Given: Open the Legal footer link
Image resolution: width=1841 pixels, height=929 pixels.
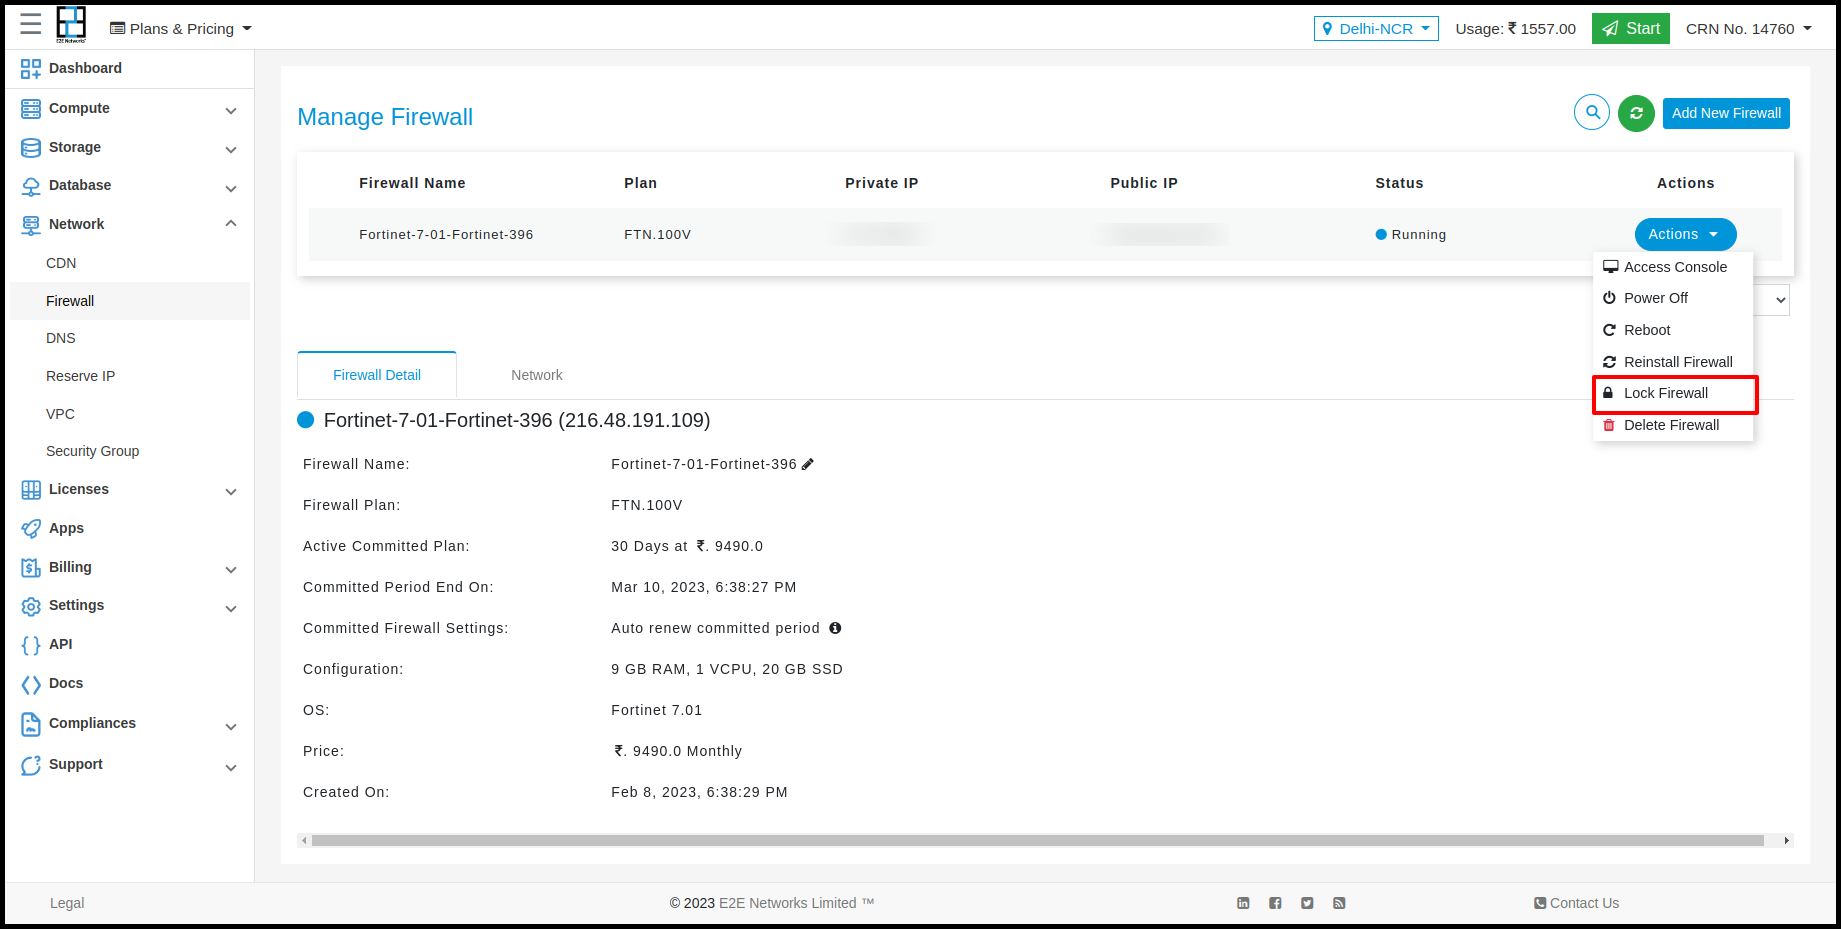Looking at the screenshot, I should click(67, 903).
